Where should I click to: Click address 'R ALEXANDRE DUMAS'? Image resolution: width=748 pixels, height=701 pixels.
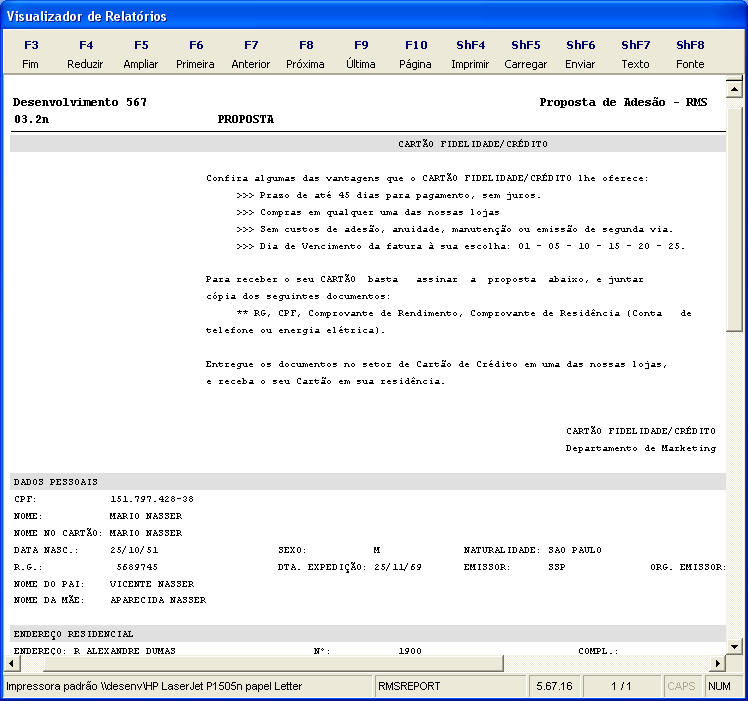[x=125, y=651]
